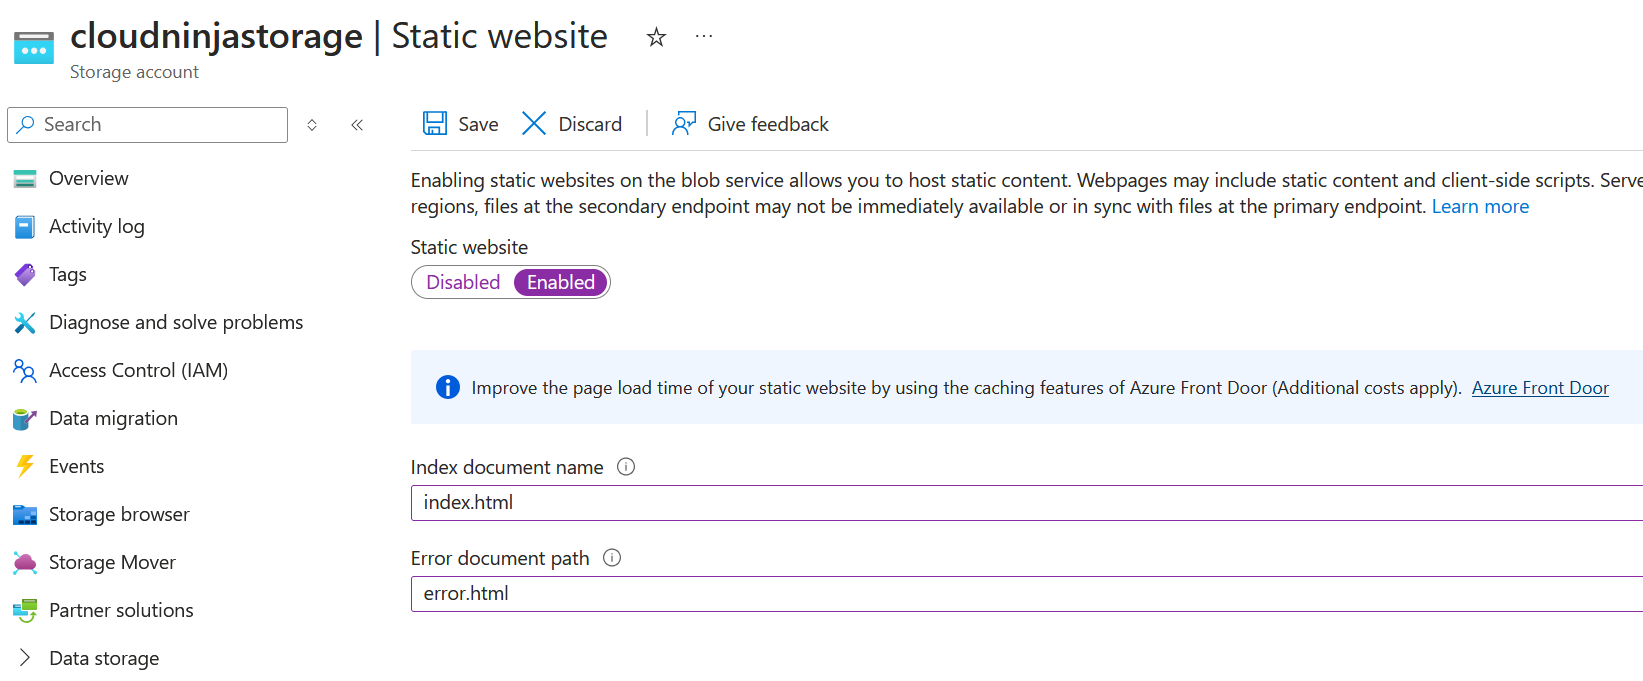
Task: Click the Access Control (IAM) people icon
Action: pyautogui.click(x=25, y=370)
